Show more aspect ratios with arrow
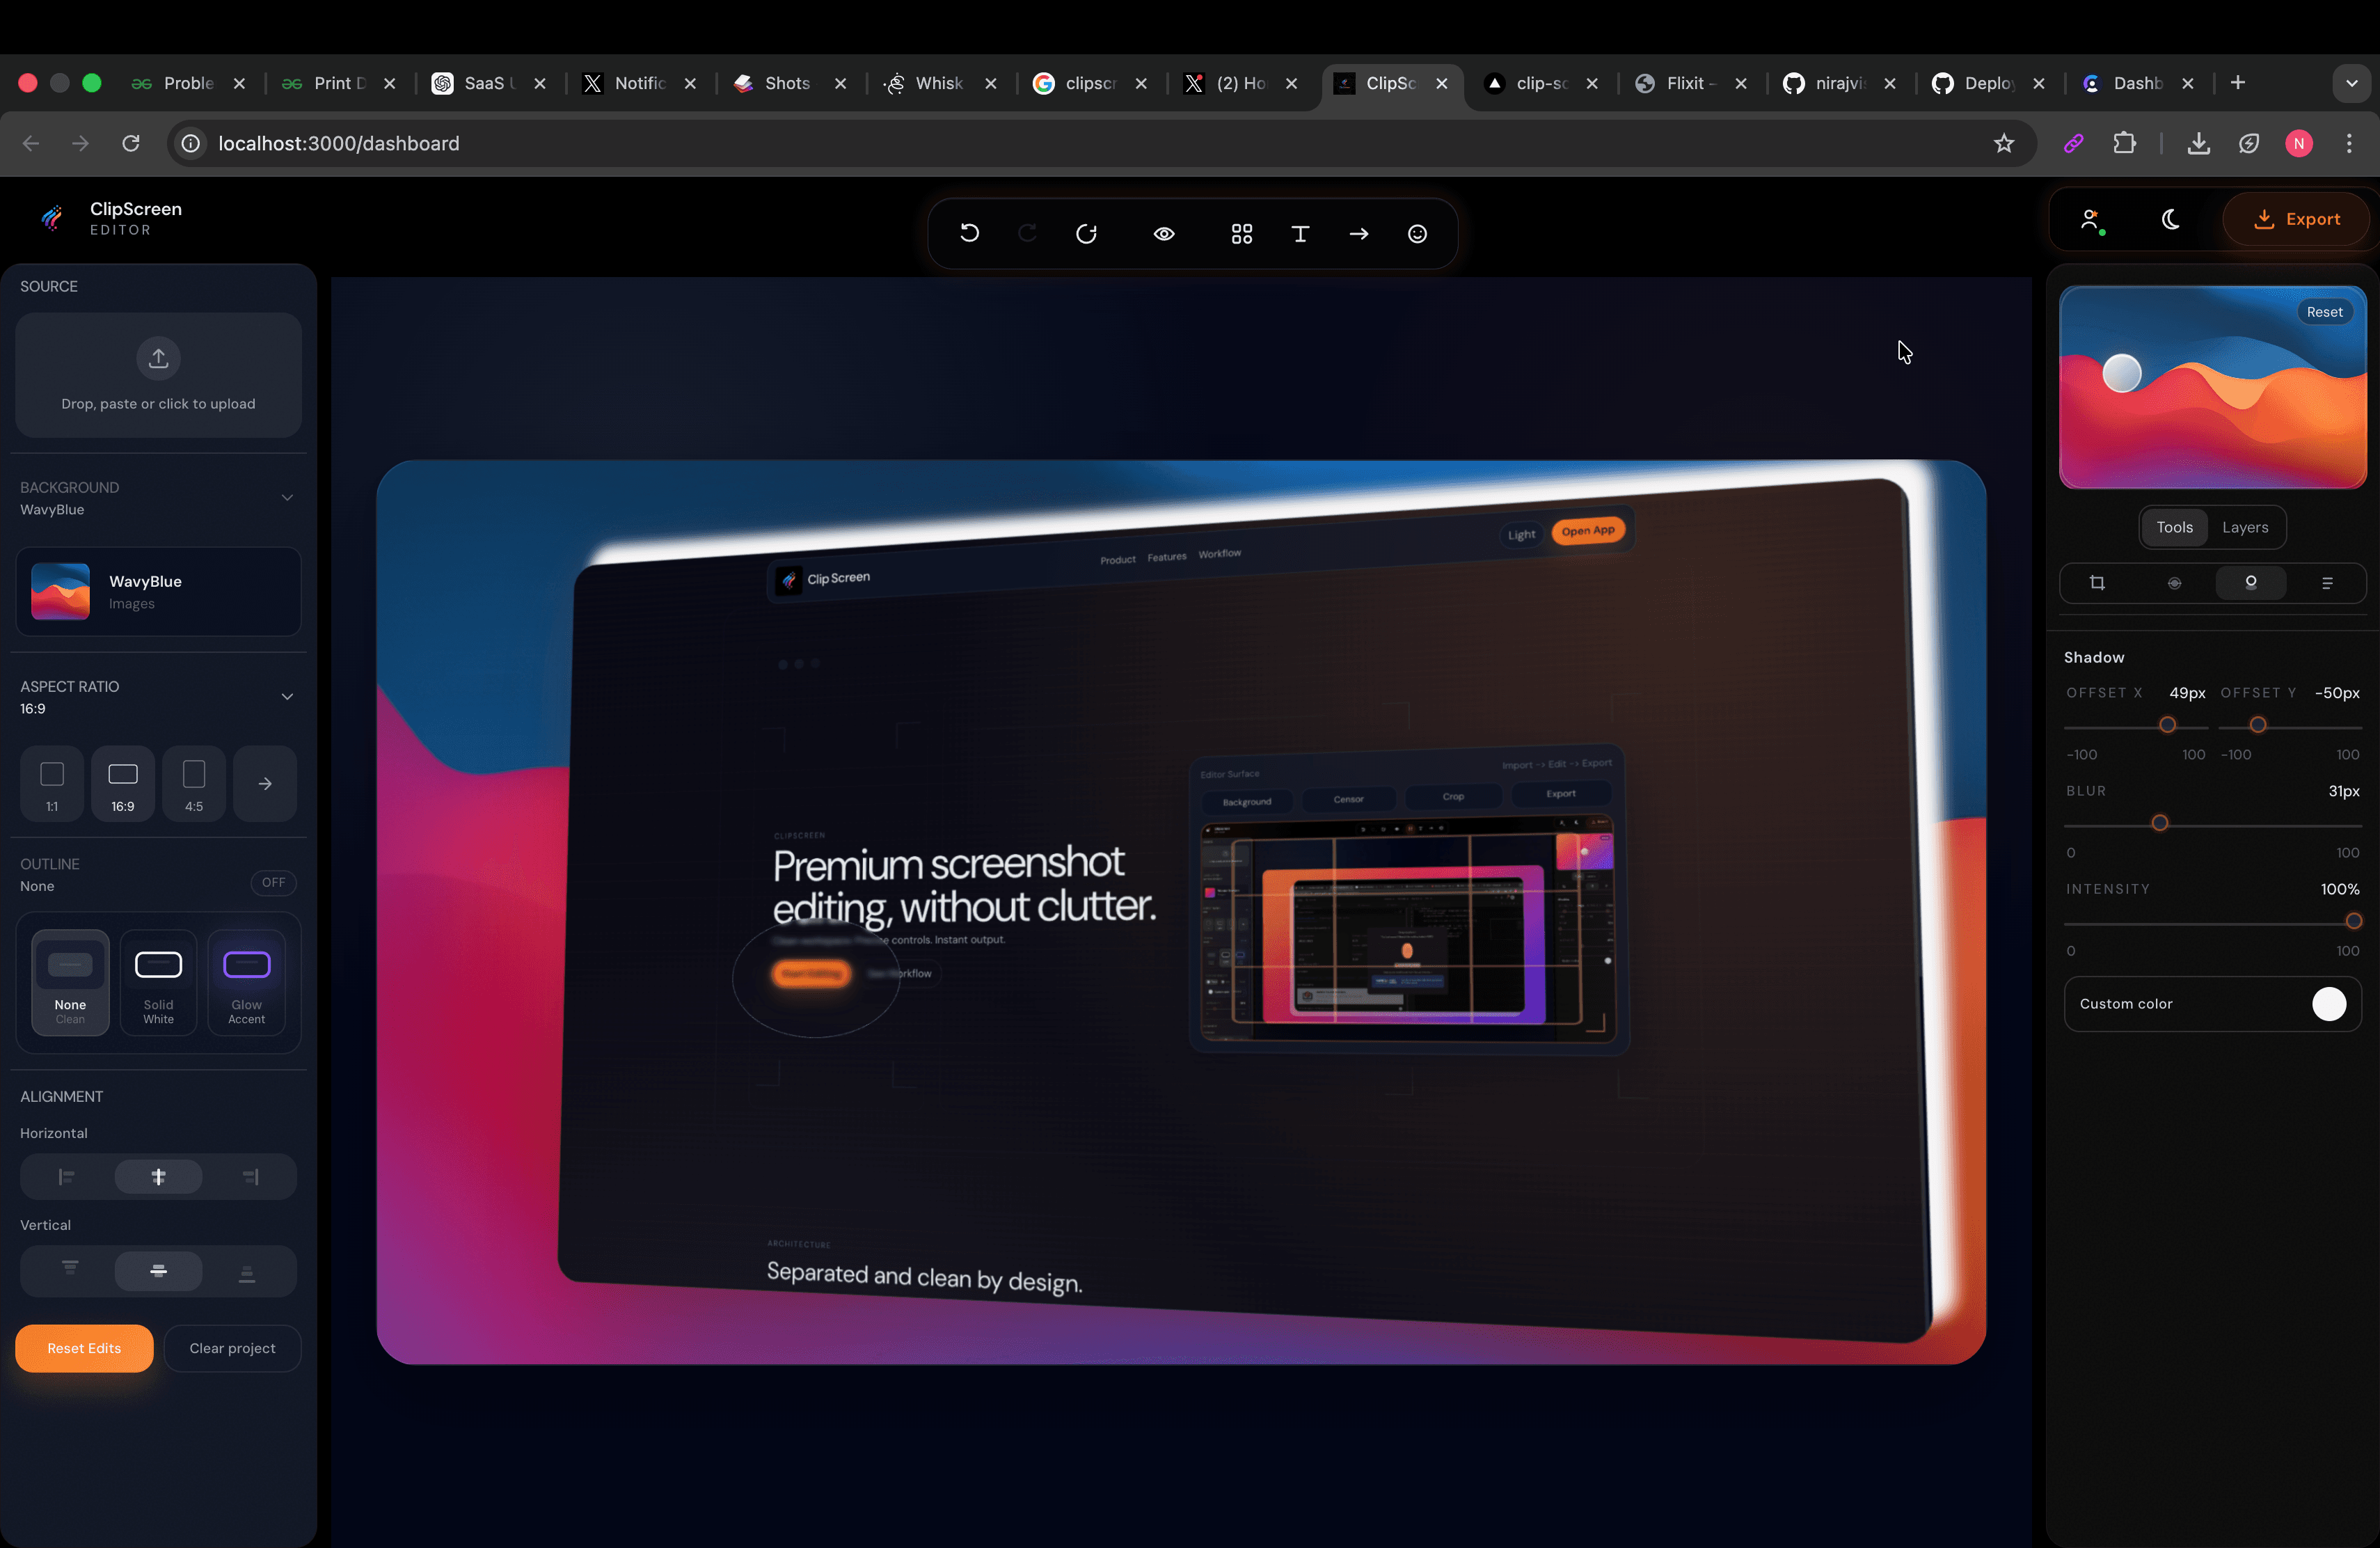The width and height of the screenshot is (2380, 1548). pos(265,784)
